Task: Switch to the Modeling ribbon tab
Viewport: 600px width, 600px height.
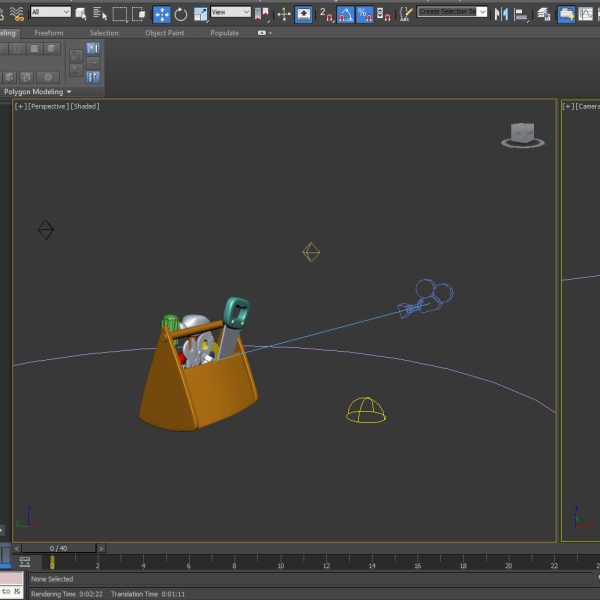Action: coord(8,33)
